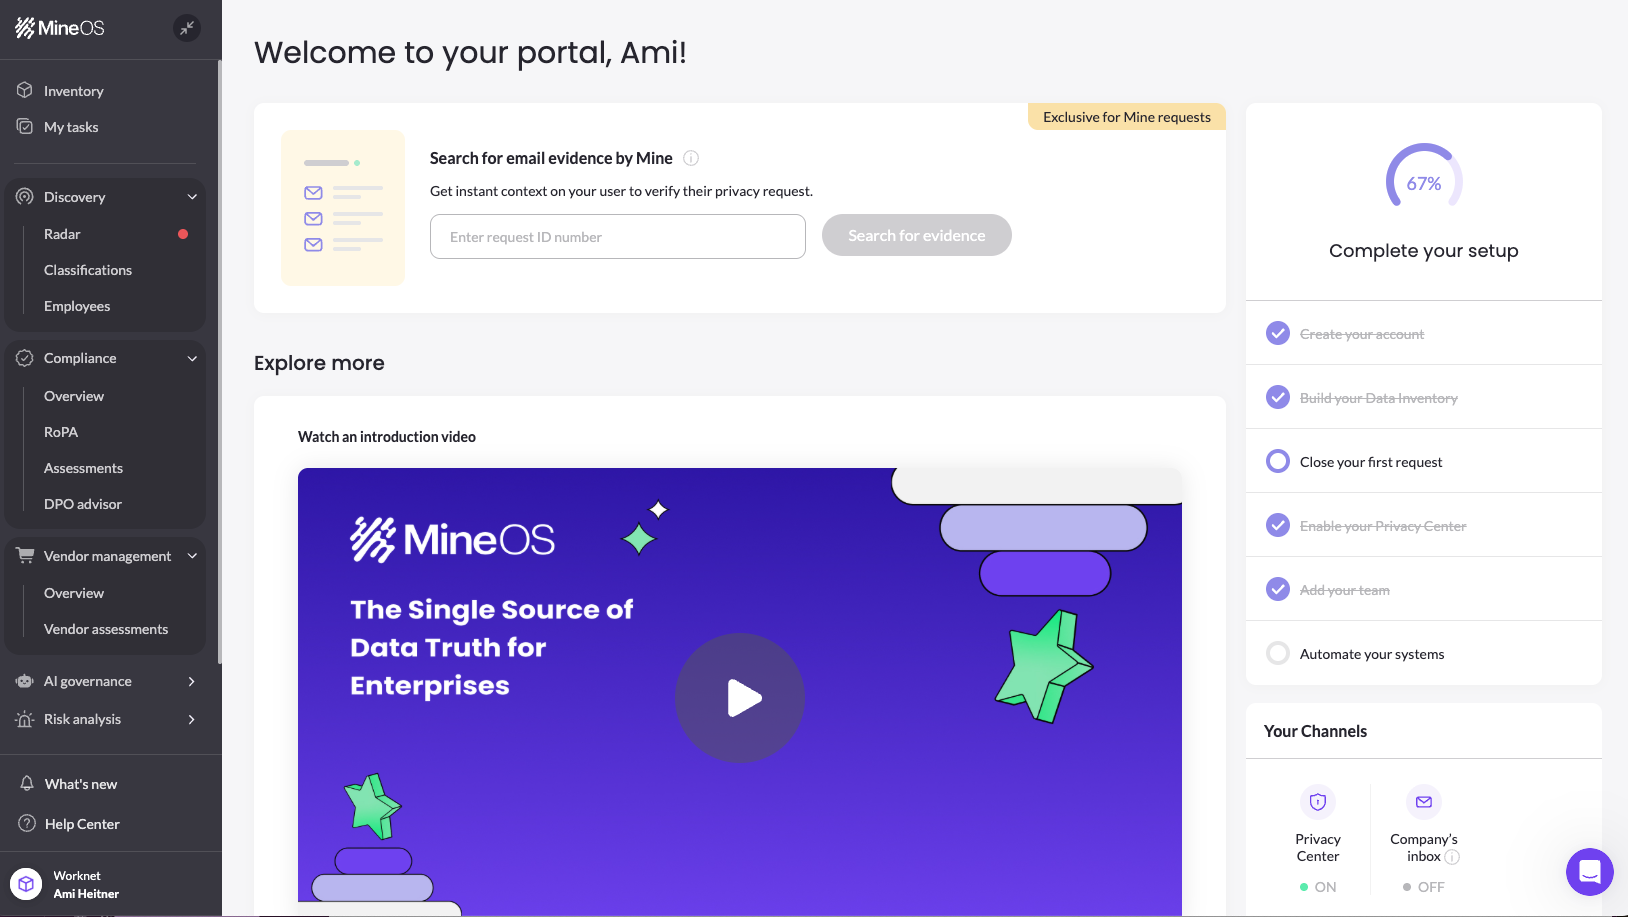Click the Company's inbox envelope icon

click(x=1424, y=802)
